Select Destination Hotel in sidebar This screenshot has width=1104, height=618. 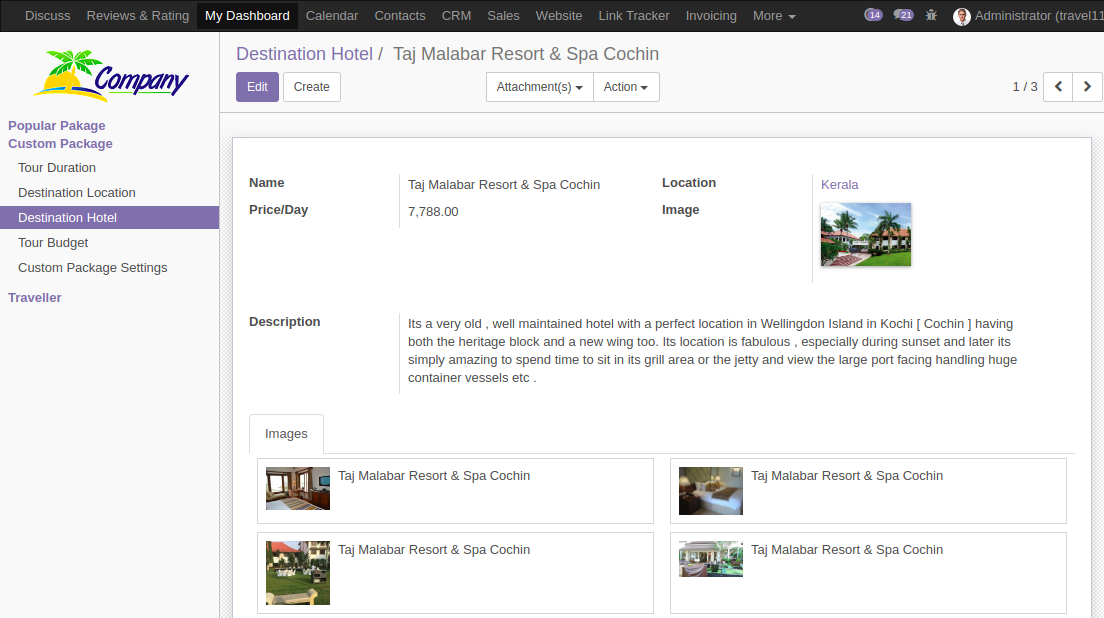tap(109, 217)
